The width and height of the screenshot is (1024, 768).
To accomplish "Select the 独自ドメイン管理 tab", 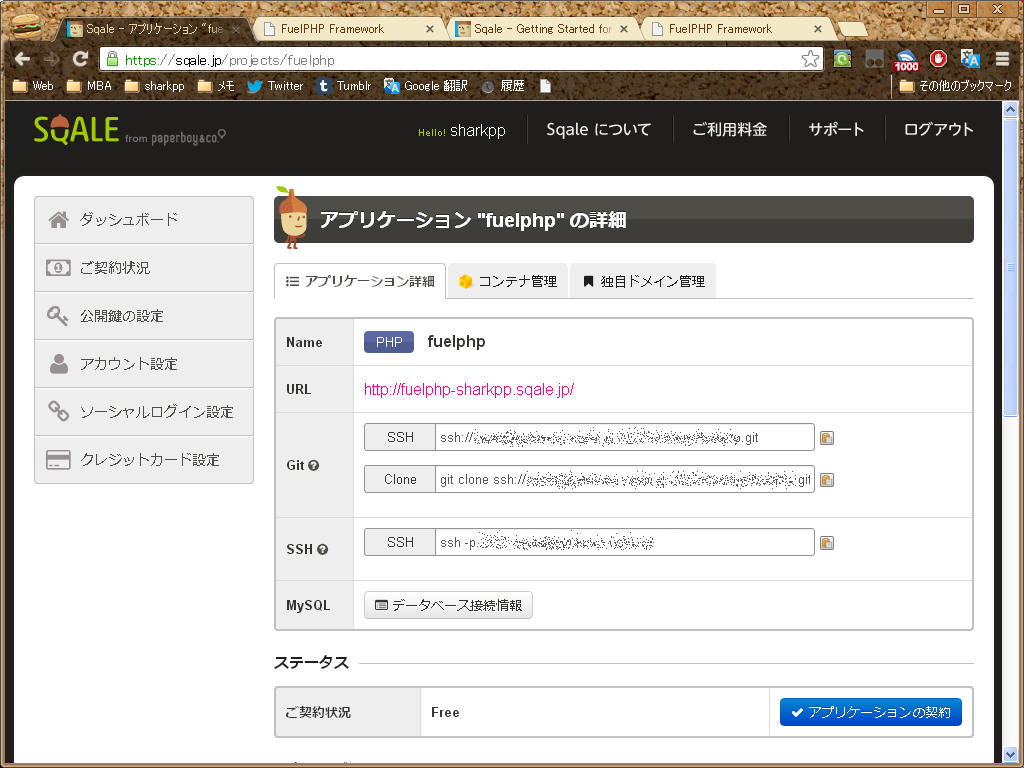I will 643,281.
